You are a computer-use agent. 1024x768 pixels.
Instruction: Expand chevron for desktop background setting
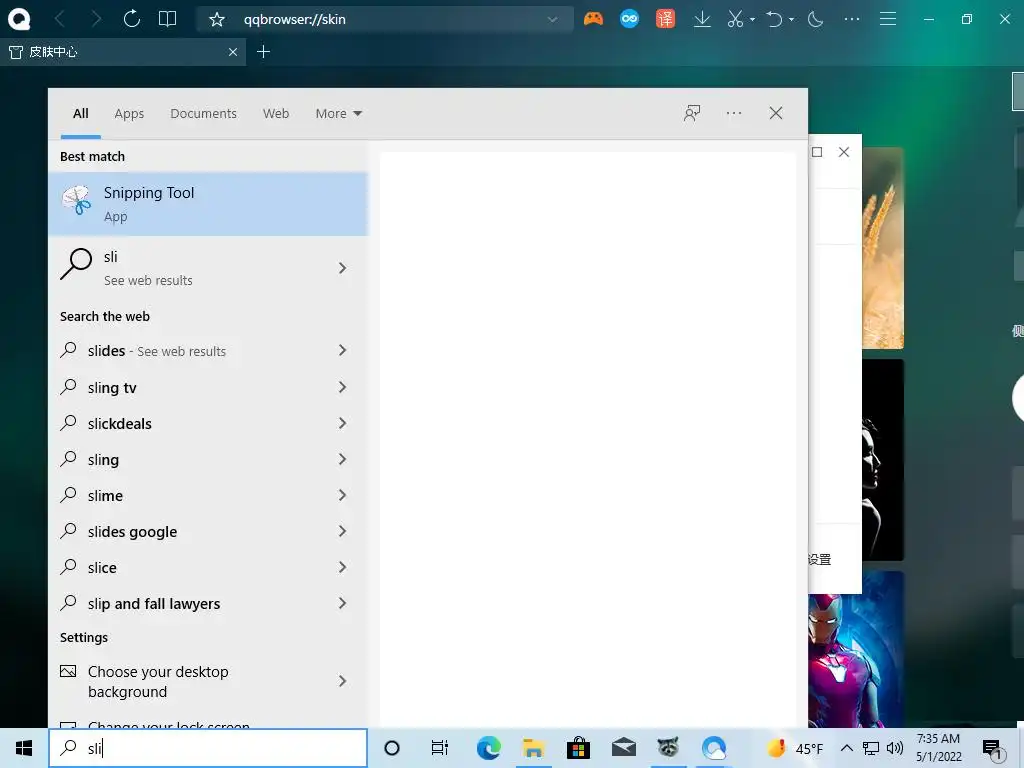click(x=342, y=681)
